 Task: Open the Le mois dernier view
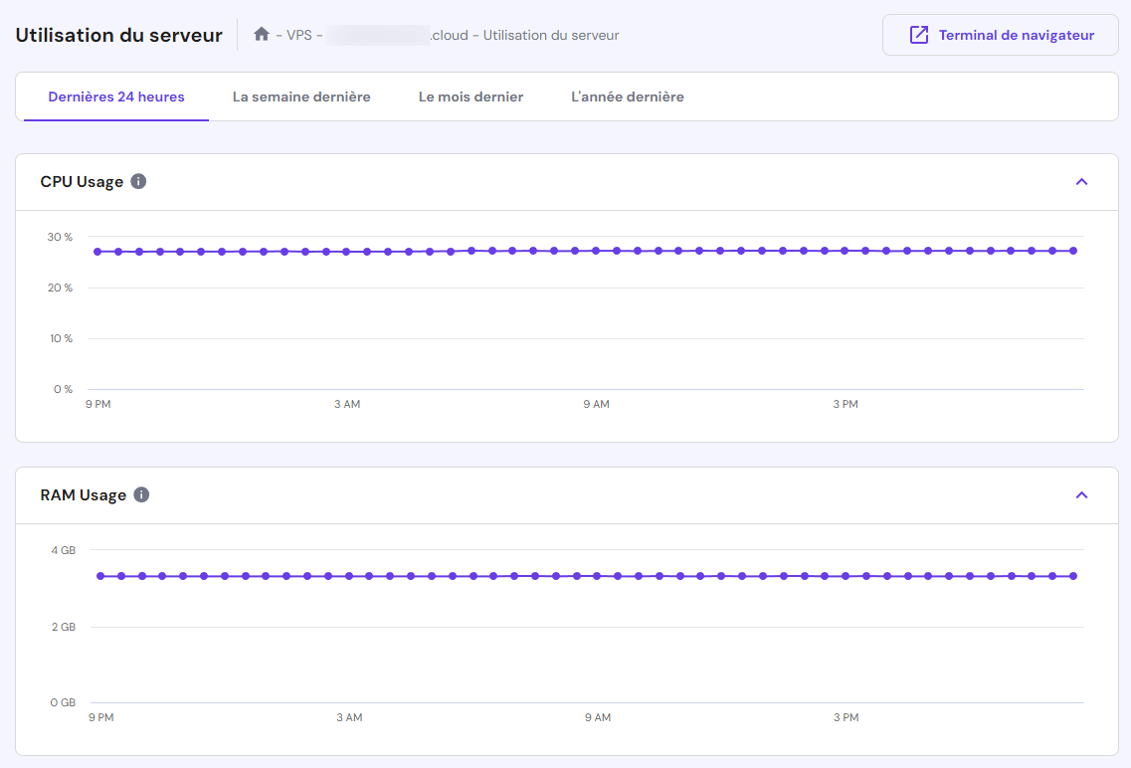470,97
